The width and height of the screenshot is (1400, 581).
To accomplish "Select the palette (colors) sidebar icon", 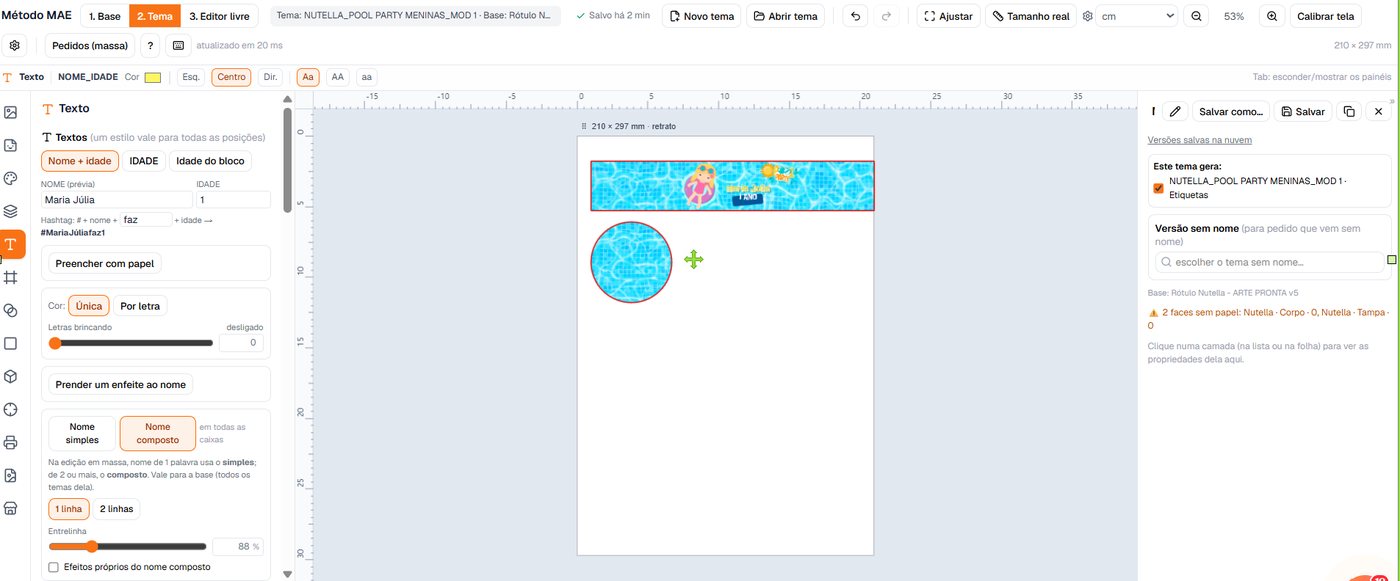I will 11,179.
